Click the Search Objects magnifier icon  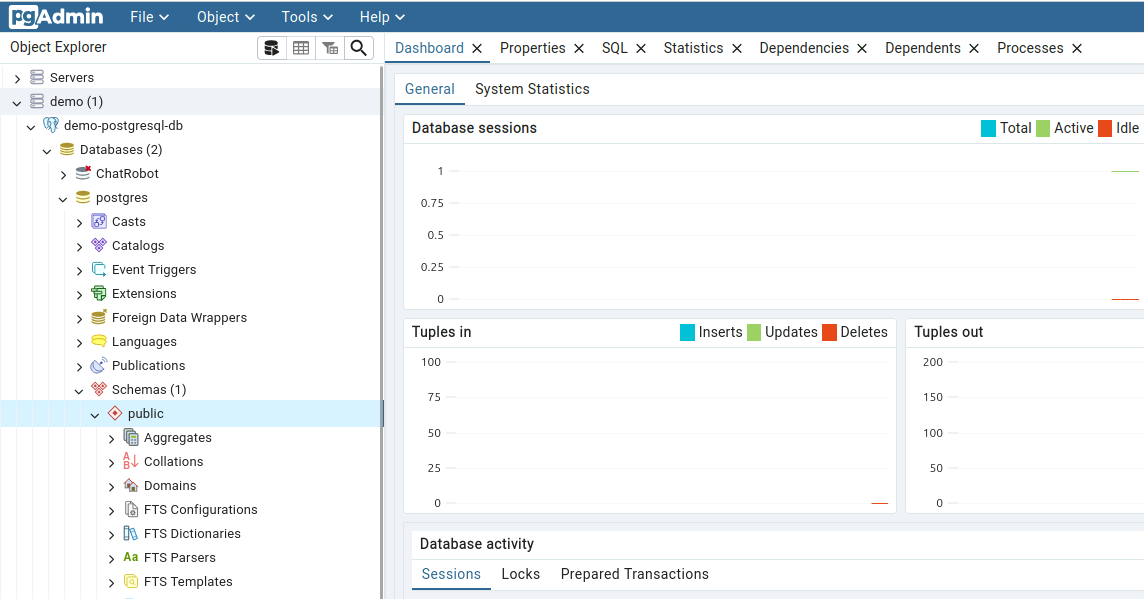click(x=358, y=48)
